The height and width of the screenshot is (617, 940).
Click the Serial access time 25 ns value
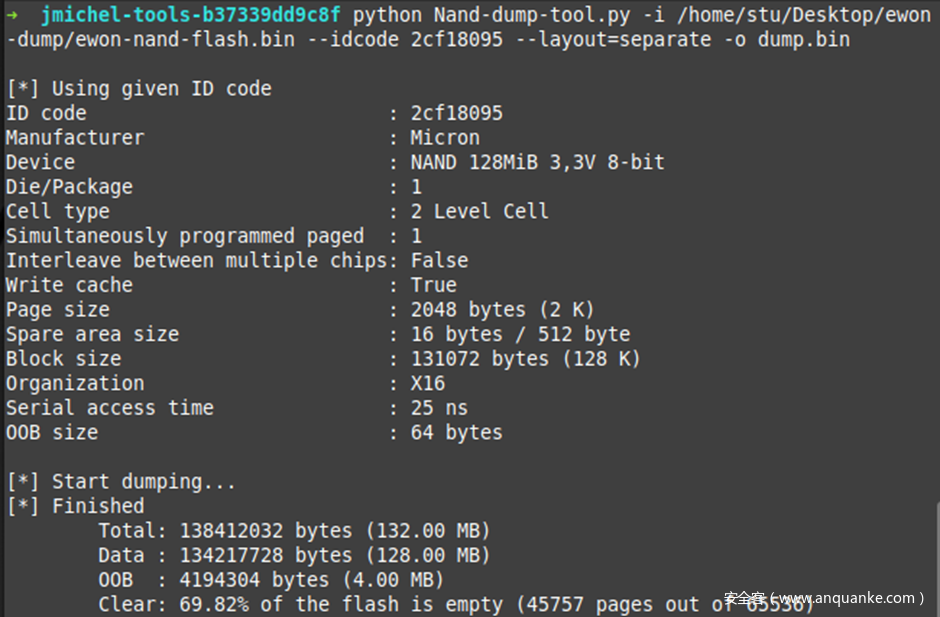coord(439,408)
